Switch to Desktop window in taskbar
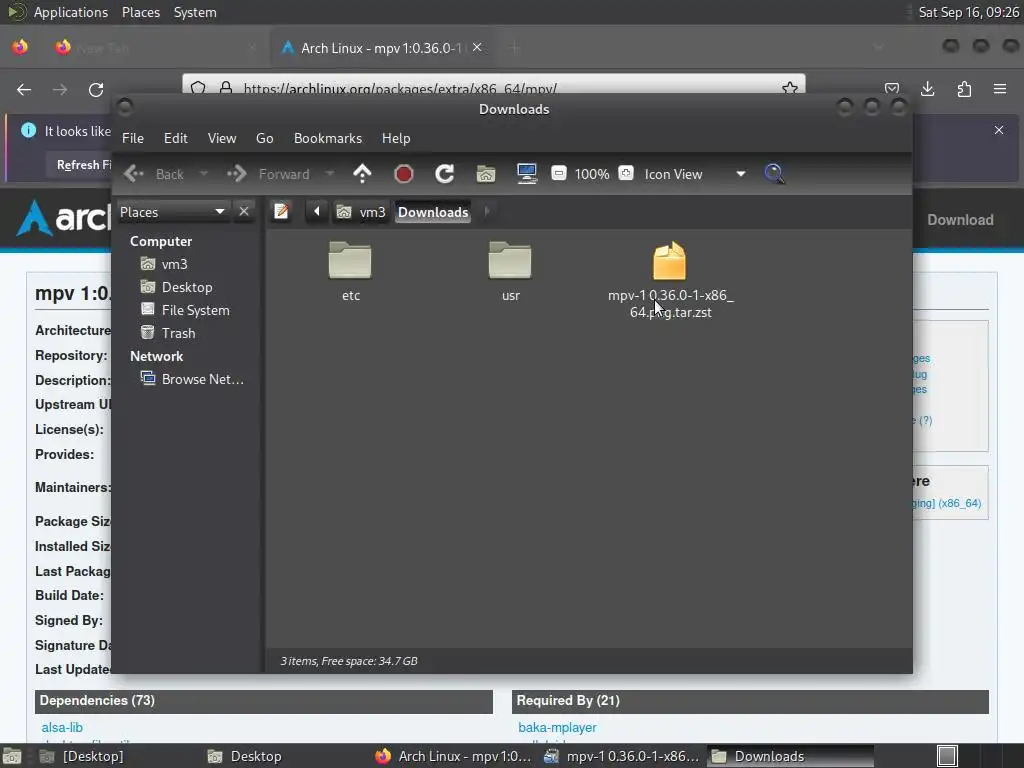This screenshot has width=1024, height=768. [x=245, y=756]
